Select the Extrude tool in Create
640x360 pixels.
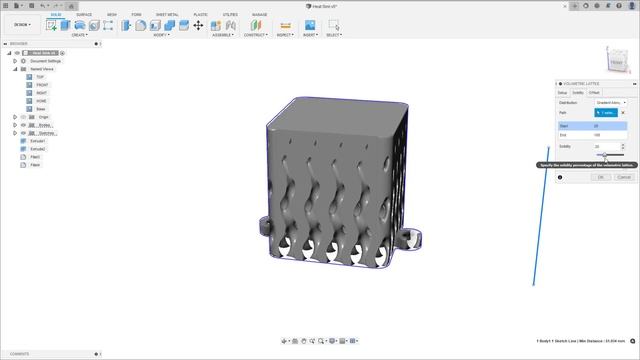(65, 25)
